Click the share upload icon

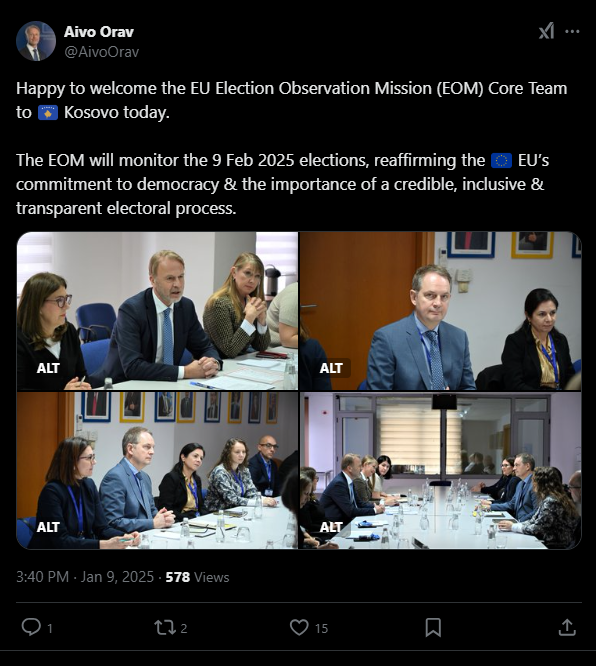click(567, 627)
